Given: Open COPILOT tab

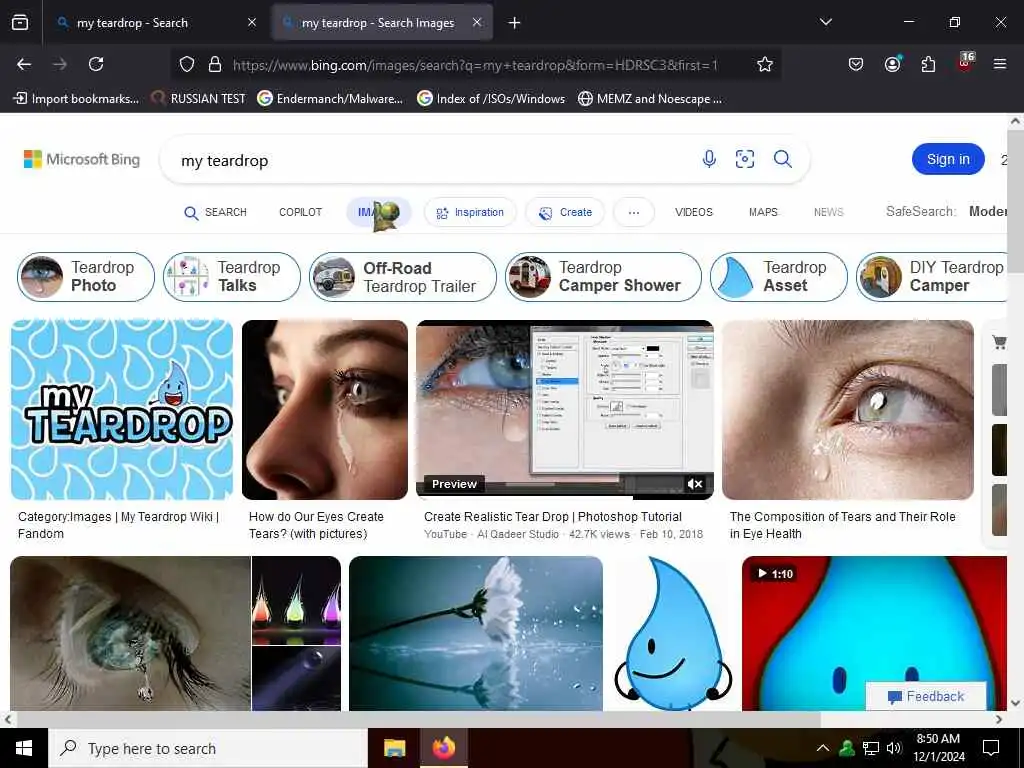Looking at the screenshot, I should (x=300, y=212).
